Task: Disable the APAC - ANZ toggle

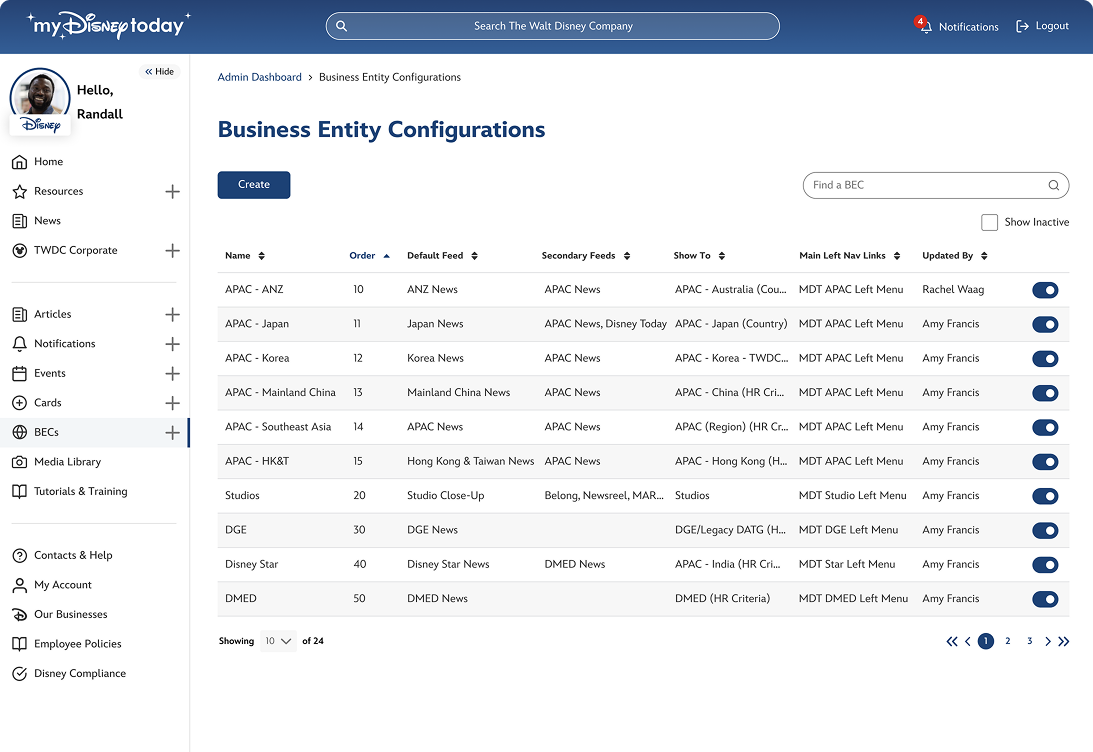Action: tap(1044, 290)
